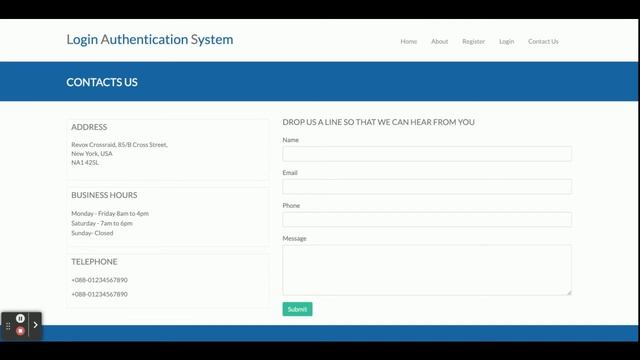
Task: Open the Home nav link
Action: pyautogui.click(x=409, y=41)
